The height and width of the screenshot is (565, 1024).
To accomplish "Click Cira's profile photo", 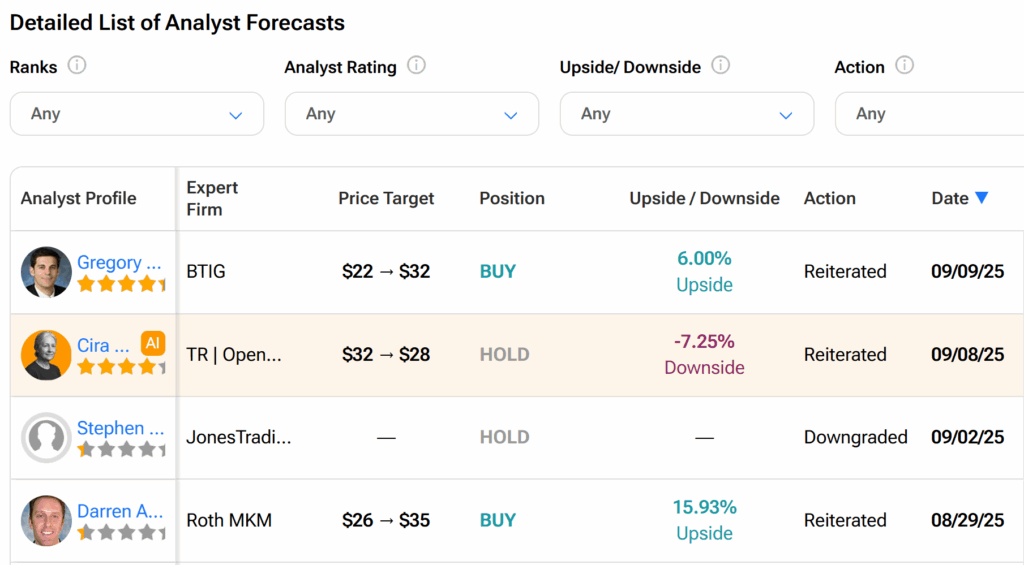I will [46, 355].
